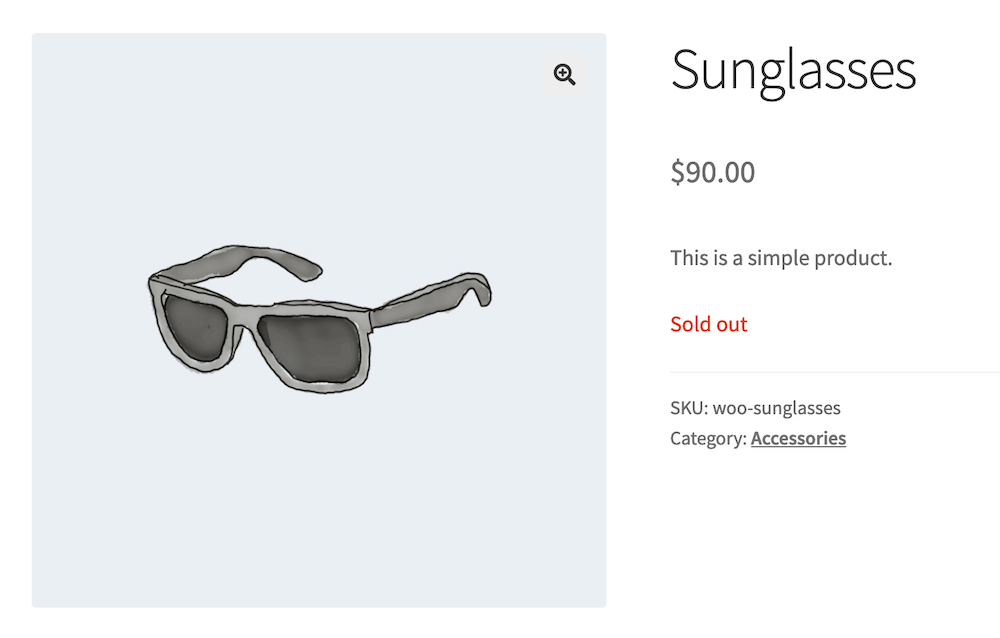Click the $90.00 price text

(712, 172)
